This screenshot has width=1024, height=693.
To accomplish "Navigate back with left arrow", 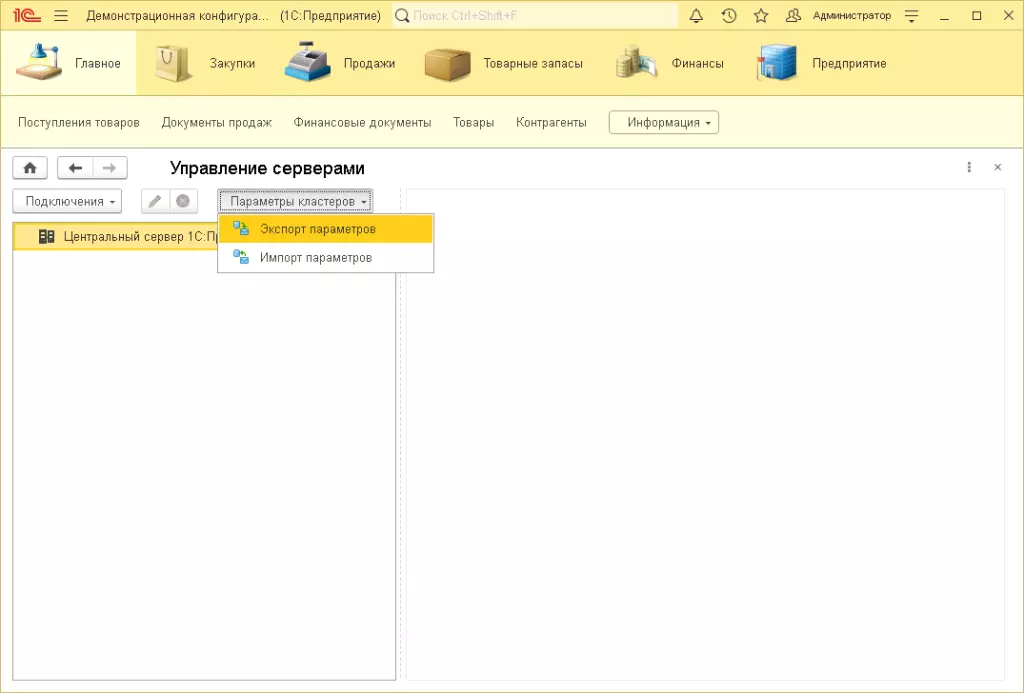I will [x=75, y=168].
